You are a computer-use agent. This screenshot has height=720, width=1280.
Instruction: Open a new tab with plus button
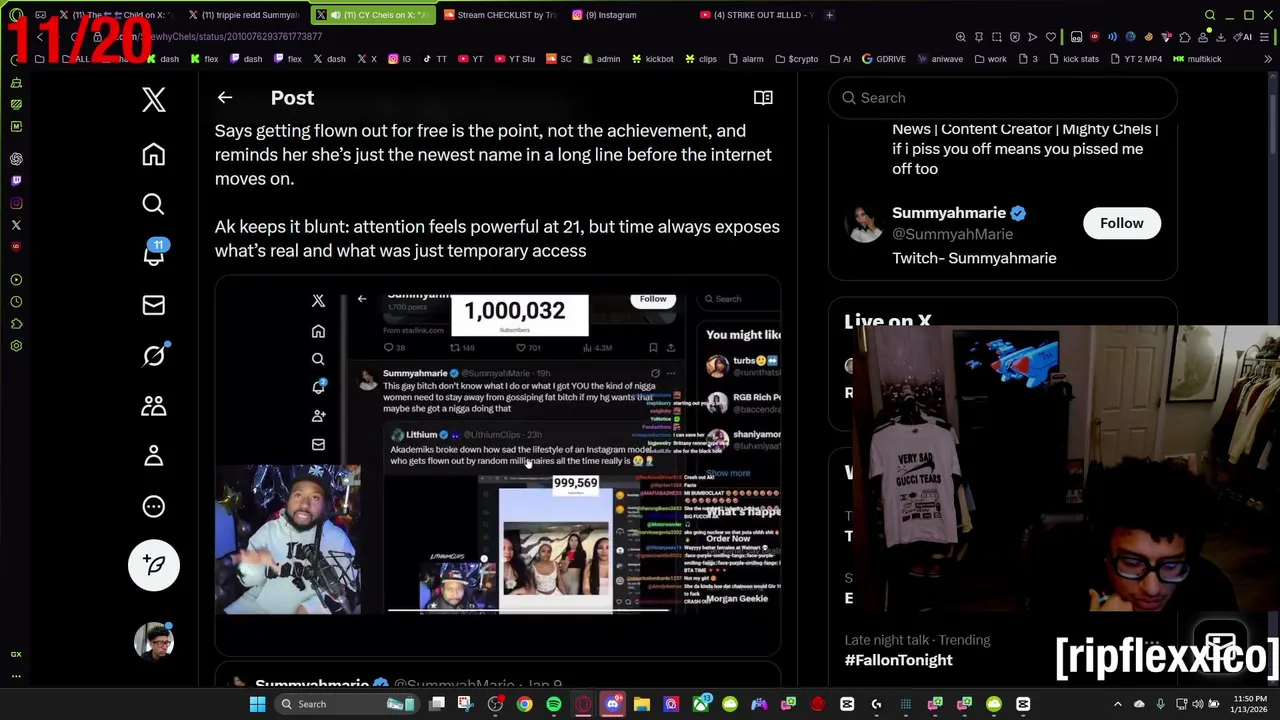829,15
